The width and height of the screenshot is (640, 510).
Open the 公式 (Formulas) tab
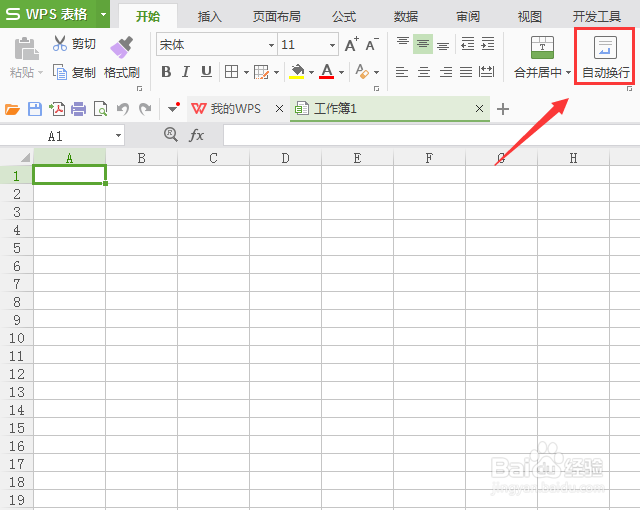coord(344,16)
